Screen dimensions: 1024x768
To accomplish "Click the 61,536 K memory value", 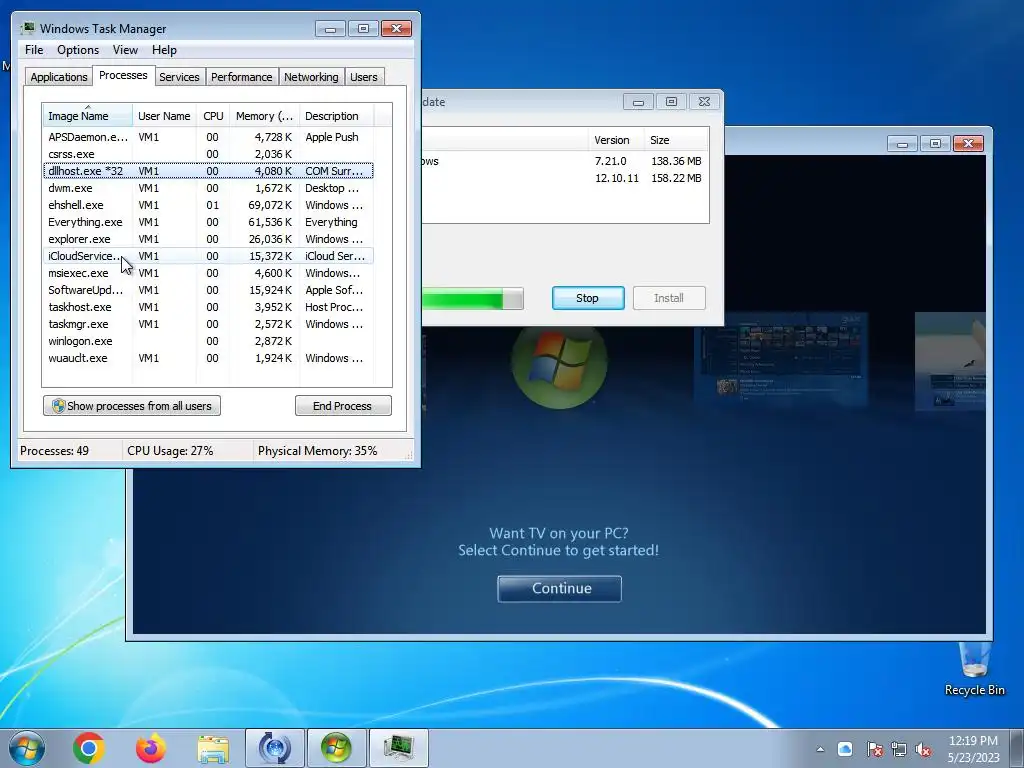I will (270, 222).
